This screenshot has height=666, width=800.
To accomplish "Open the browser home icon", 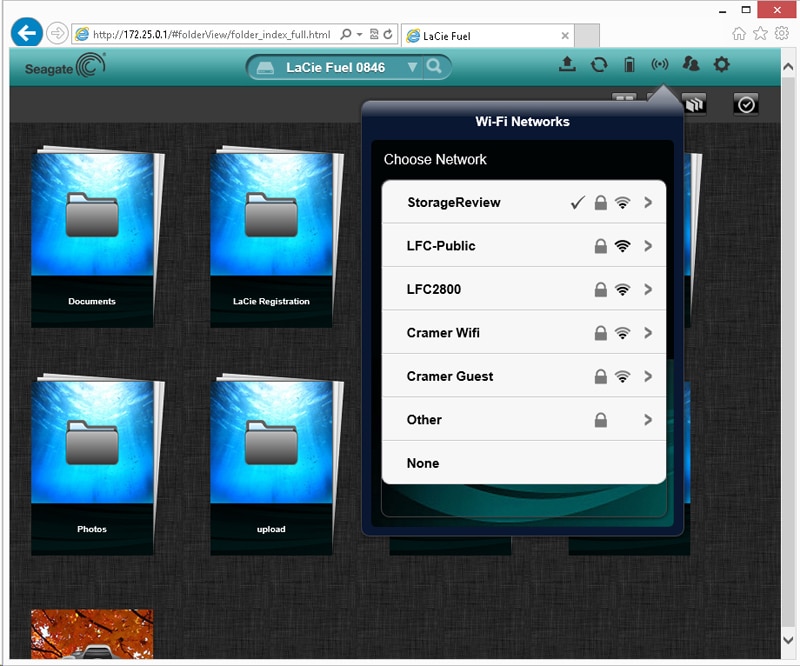I will point(738,34).
